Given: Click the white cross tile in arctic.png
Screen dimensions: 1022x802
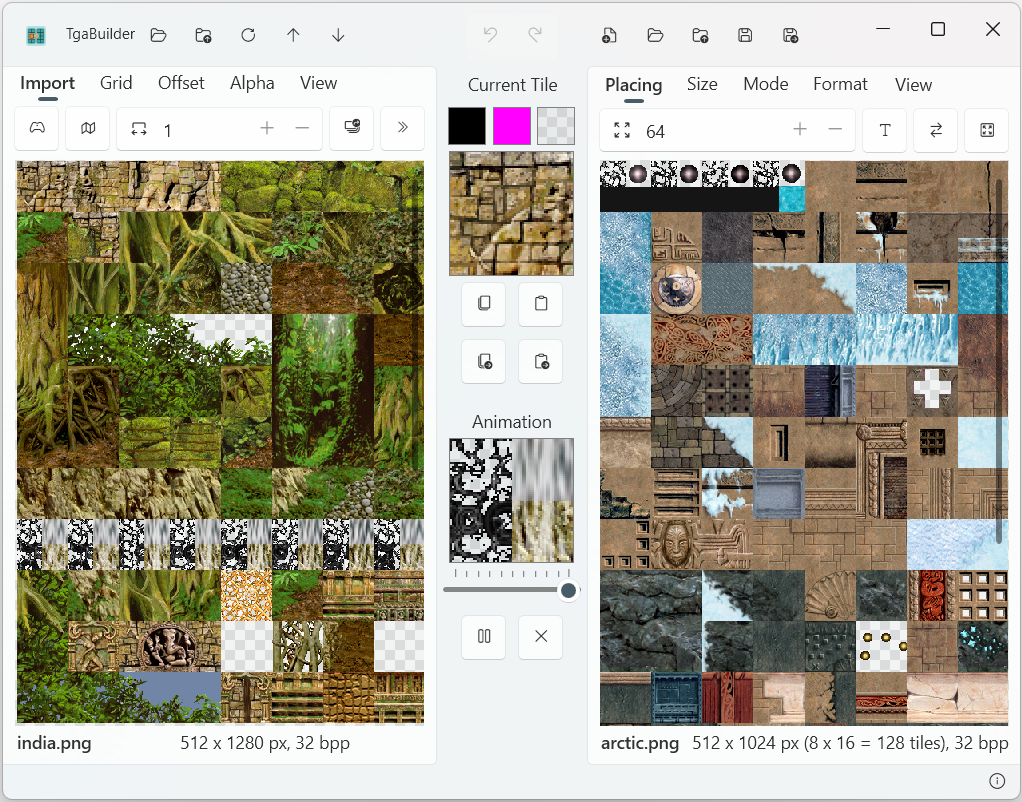Looking at the screenshot, I should [x=932, y=390].
